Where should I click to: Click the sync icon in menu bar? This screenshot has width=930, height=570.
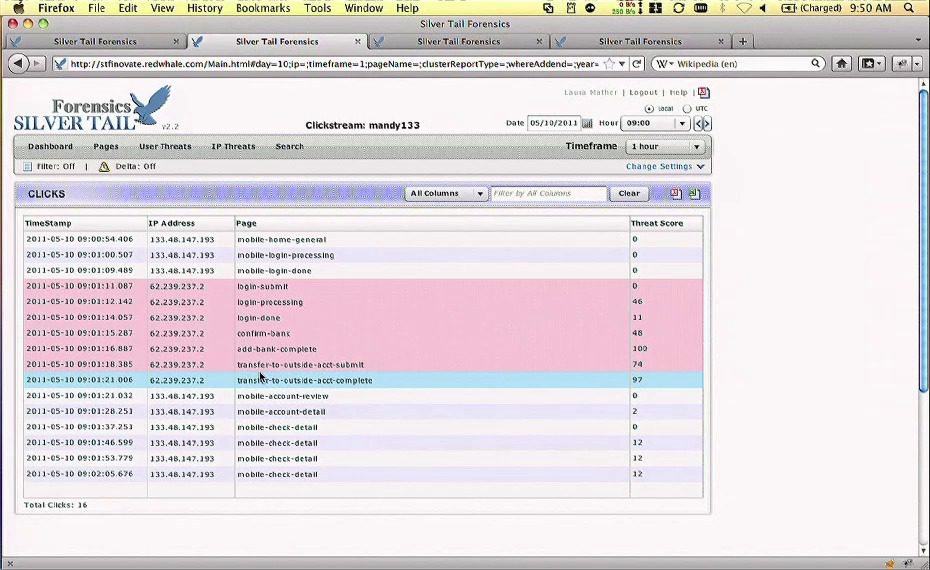679,8
